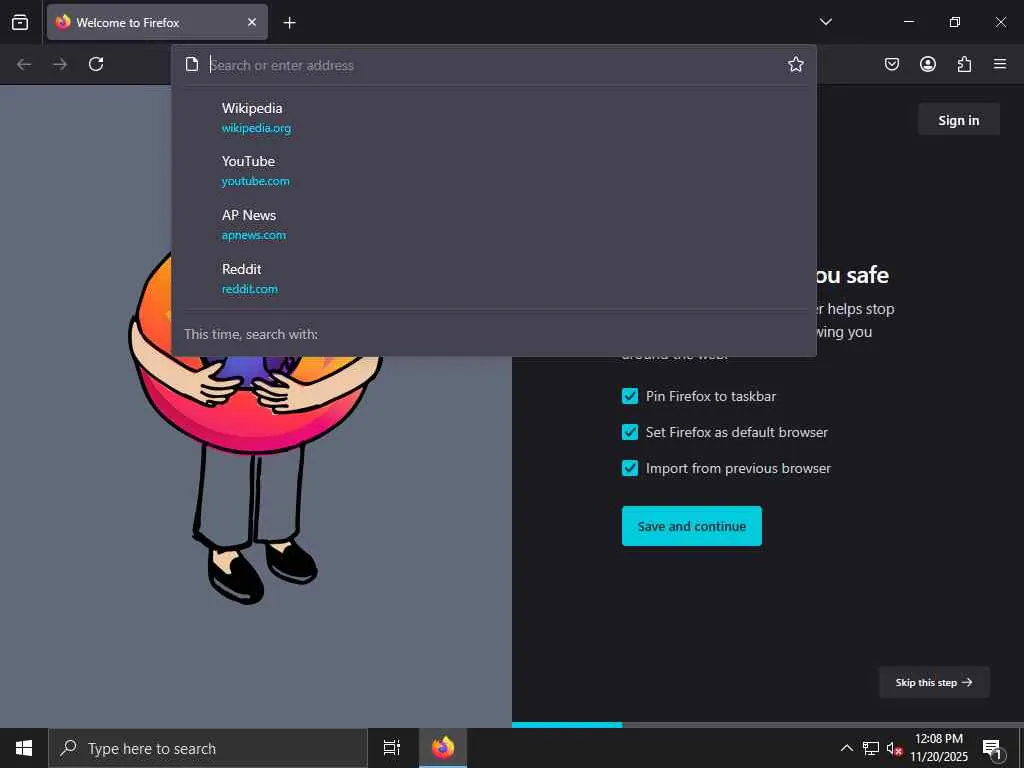Focus the Search or enter address field
Screen dimensions: 1024x768
click(x=493, y=65)
